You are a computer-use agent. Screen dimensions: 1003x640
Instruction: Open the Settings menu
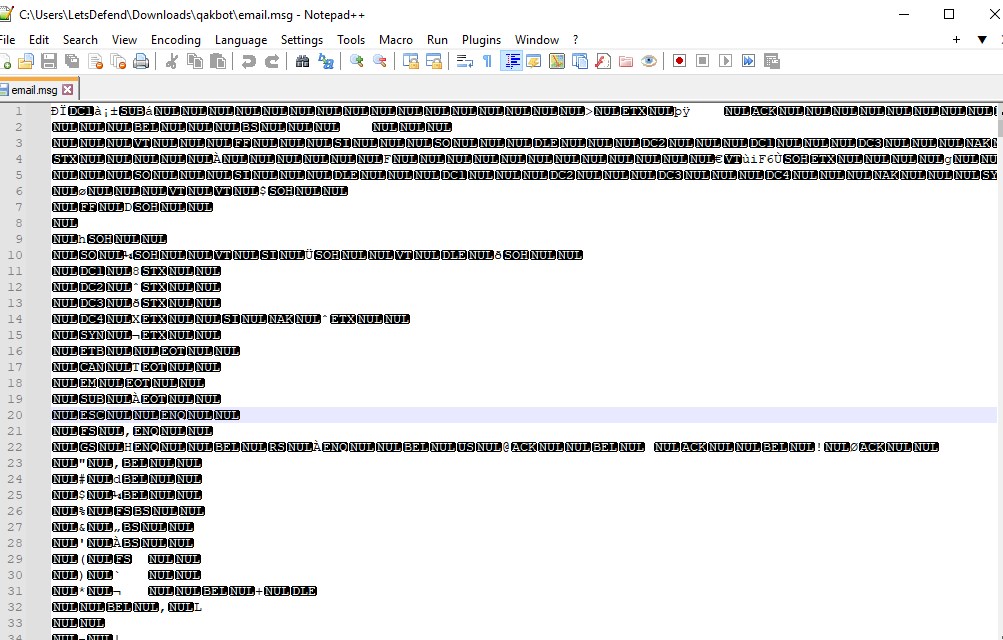coord(302,40)
